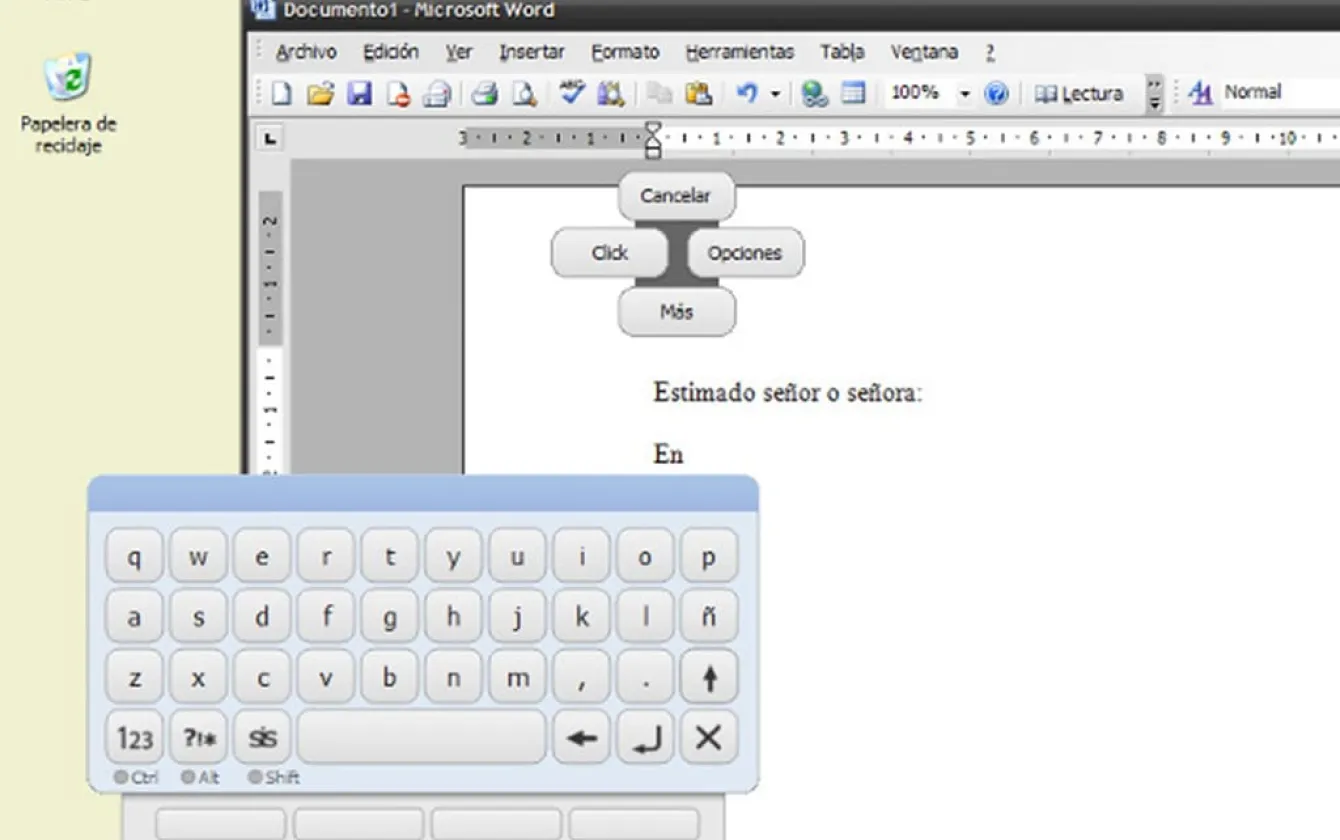Place cursor after the word "En"
The width and height of the screenshot is (1340, 840).
pyautogui.click(x=686, y=454)
